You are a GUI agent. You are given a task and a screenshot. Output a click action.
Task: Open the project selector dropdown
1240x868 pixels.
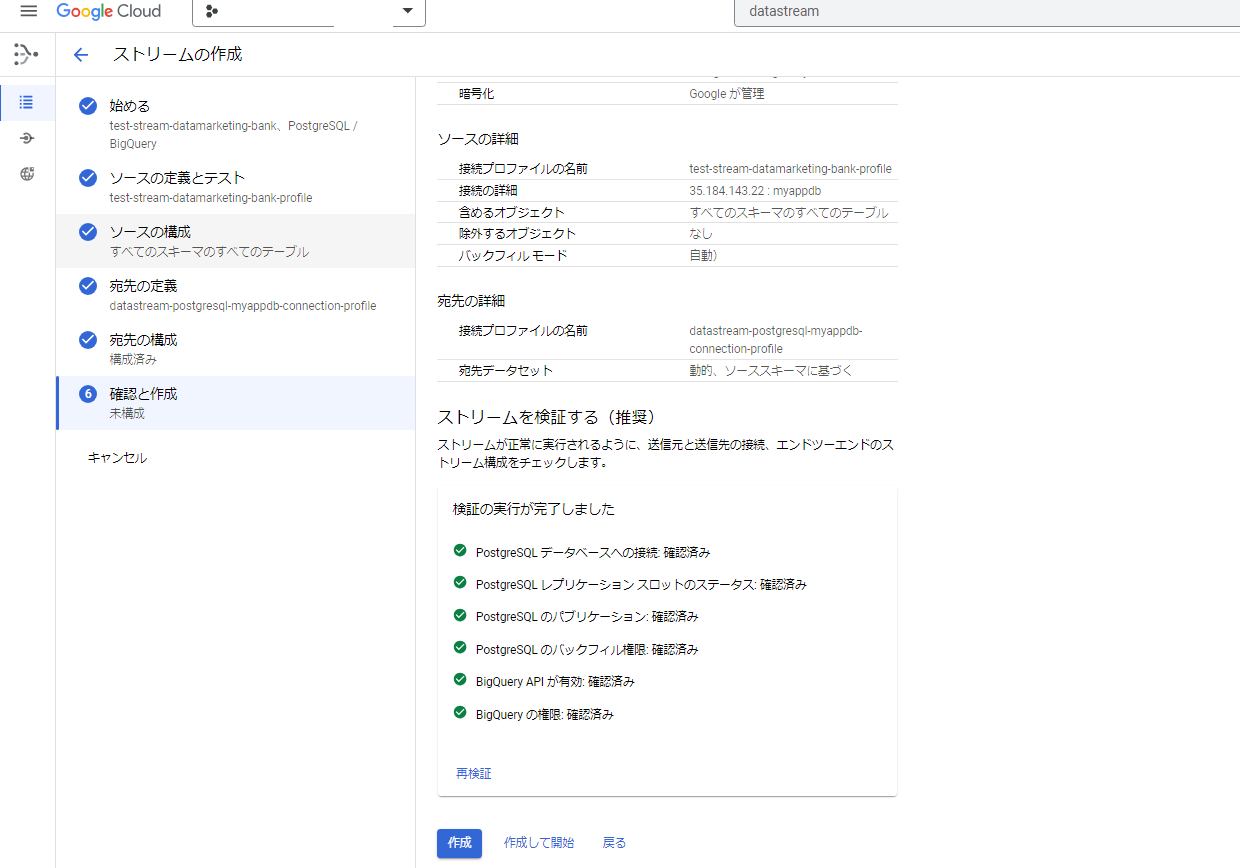tap(309, 11)
